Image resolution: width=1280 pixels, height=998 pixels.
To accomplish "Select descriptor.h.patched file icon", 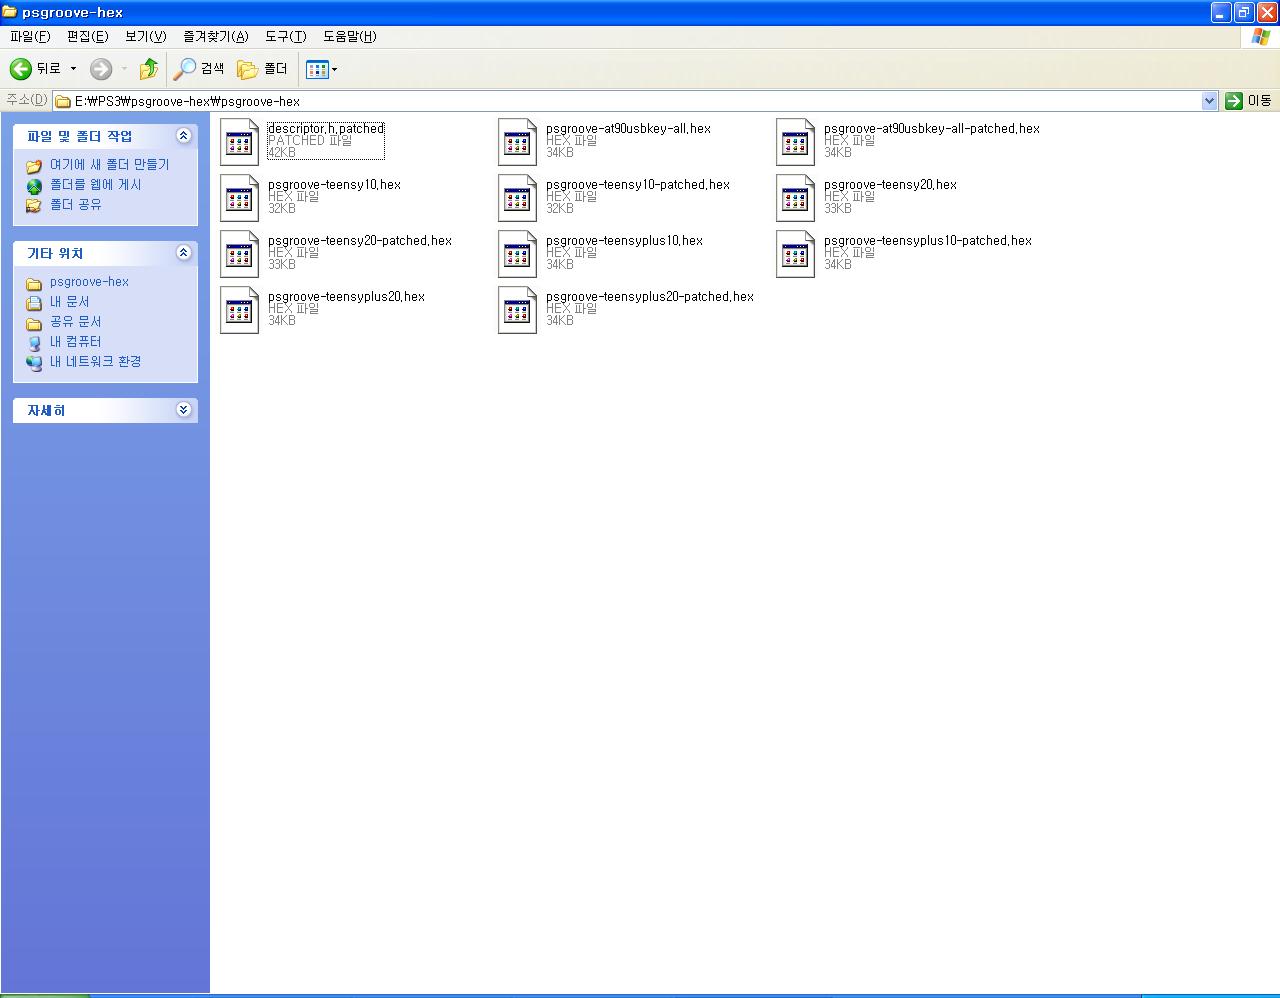I will pyautogui.click(x=239, y=142).
